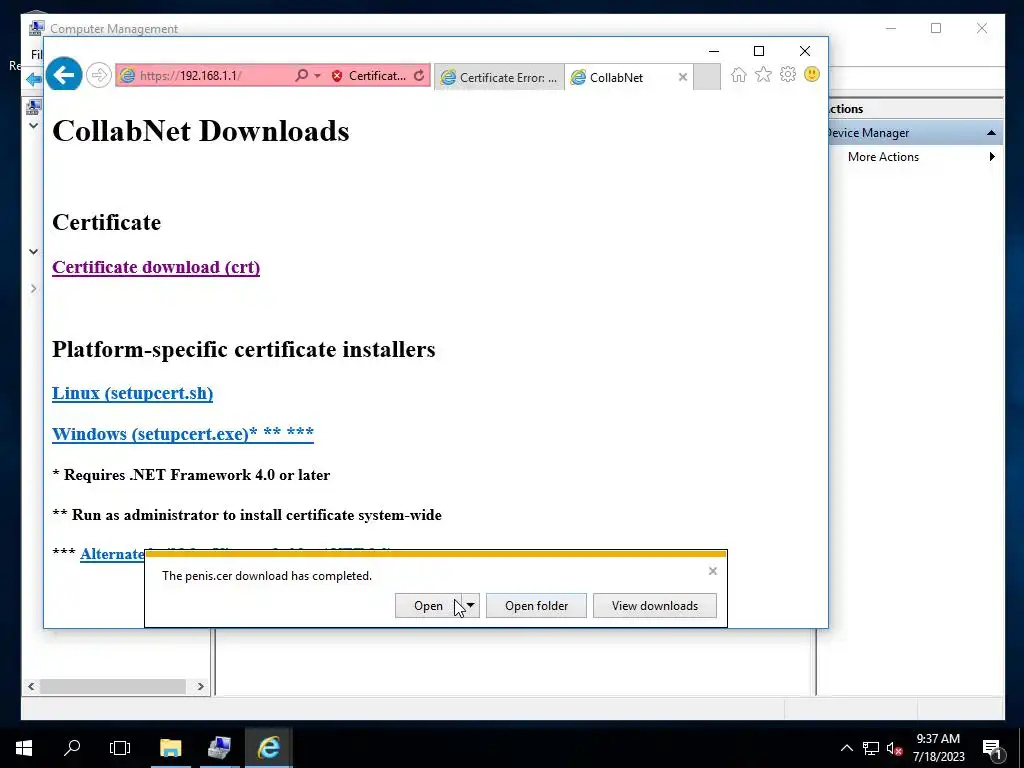Click the Computer Management title bar icon
1024x768 pixels.
pyautogui.click(x=37, y=28)
